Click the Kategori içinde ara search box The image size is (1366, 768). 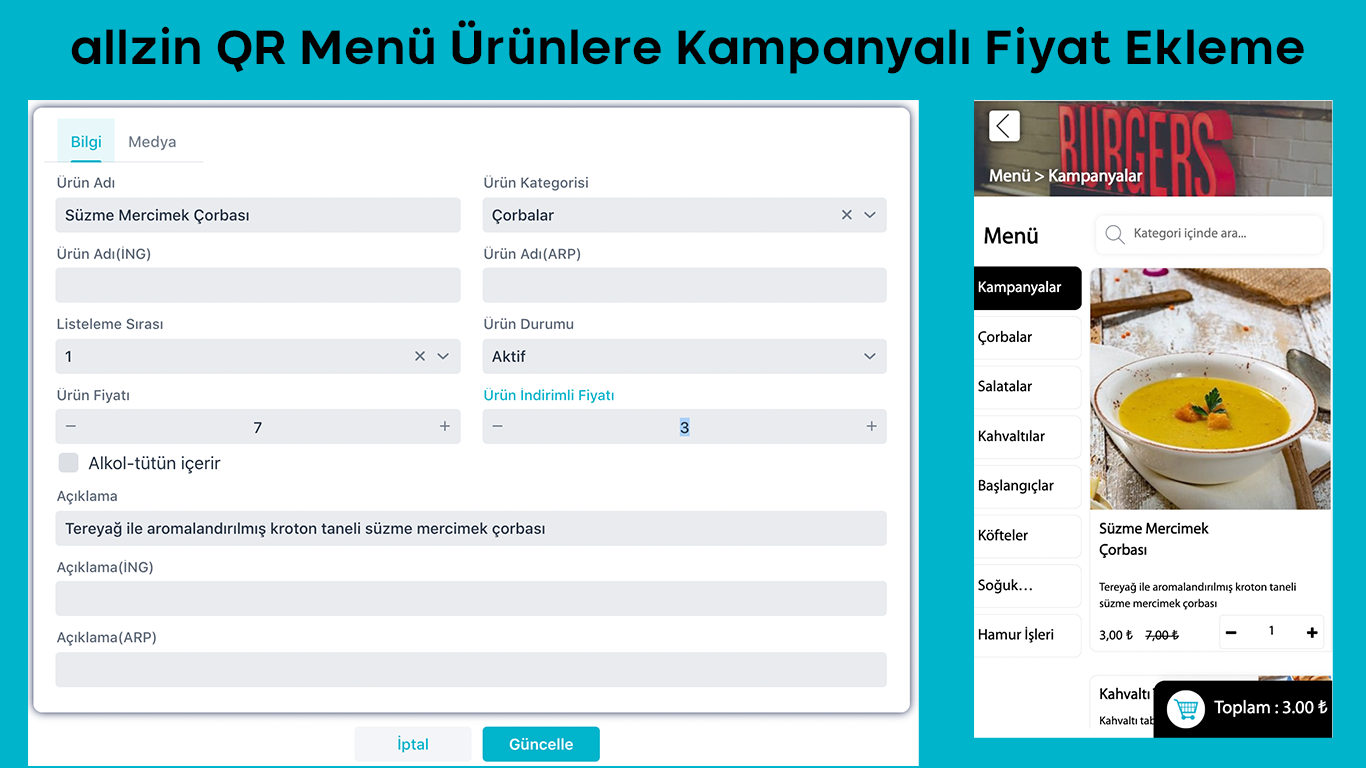tap(1209, 234)
